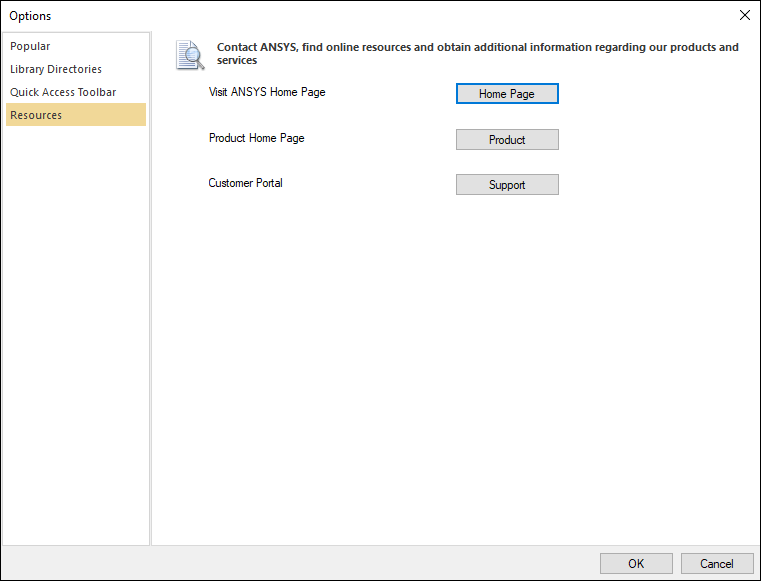Launch the Support customer portal button
Screen dimensions: 761x581
(507, 184)
